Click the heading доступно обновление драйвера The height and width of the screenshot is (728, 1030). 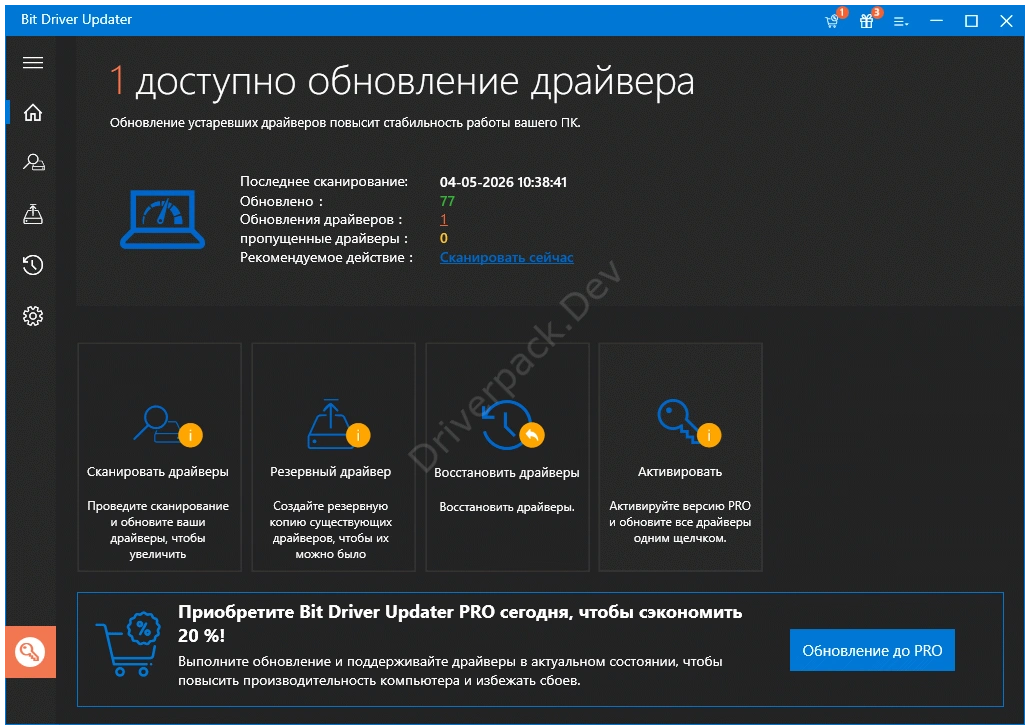click(414, 82)
